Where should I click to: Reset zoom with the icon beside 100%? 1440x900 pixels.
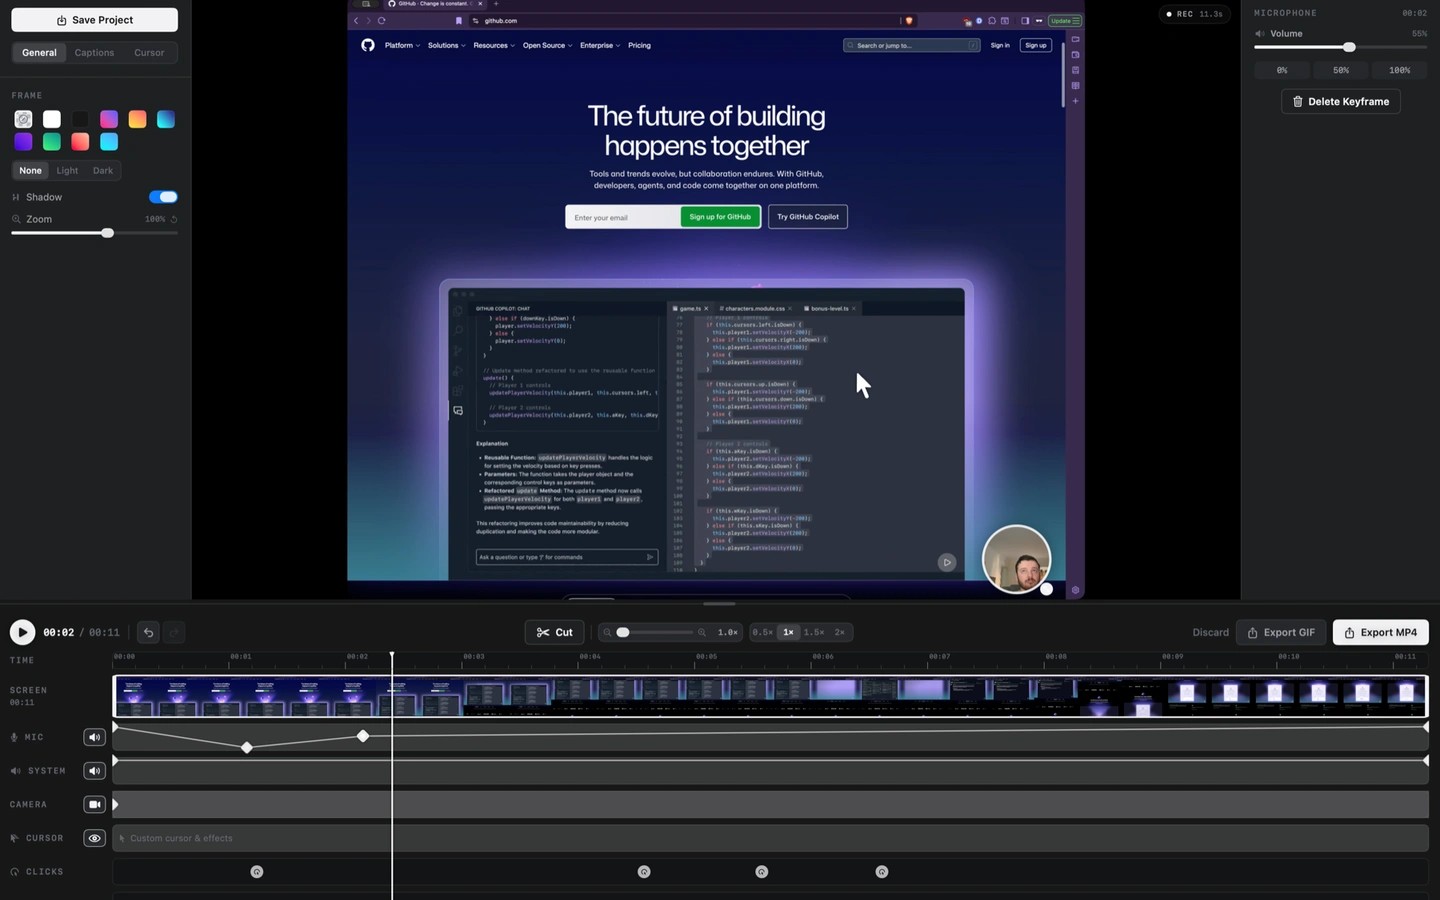point(174,219)
